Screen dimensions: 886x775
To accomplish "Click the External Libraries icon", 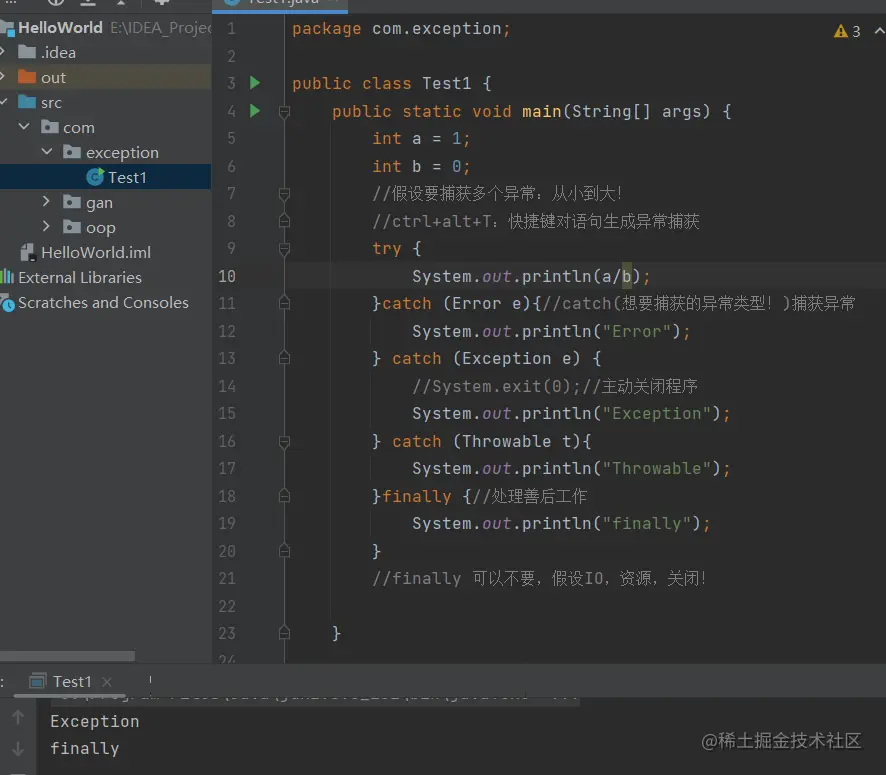I will [7, 277].
